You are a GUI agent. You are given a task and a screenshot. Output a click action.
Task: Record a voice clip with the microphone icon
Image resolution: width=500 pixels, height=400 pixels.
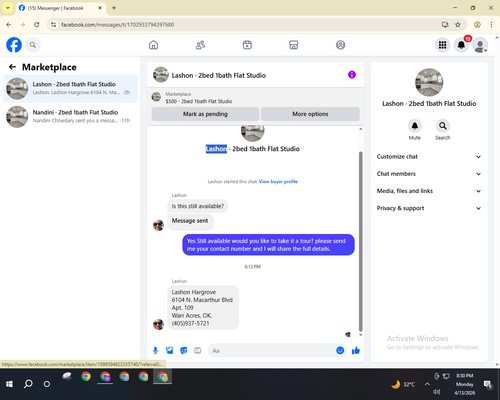tap(155, 350)
